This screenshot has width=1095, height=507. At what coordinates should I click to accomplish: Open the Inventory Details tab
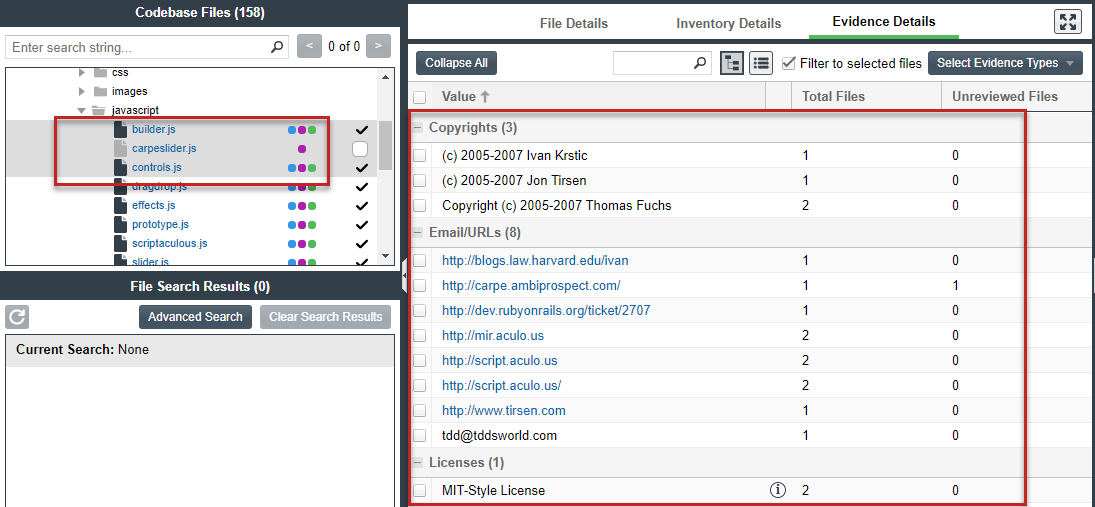[x=728, y=23]
